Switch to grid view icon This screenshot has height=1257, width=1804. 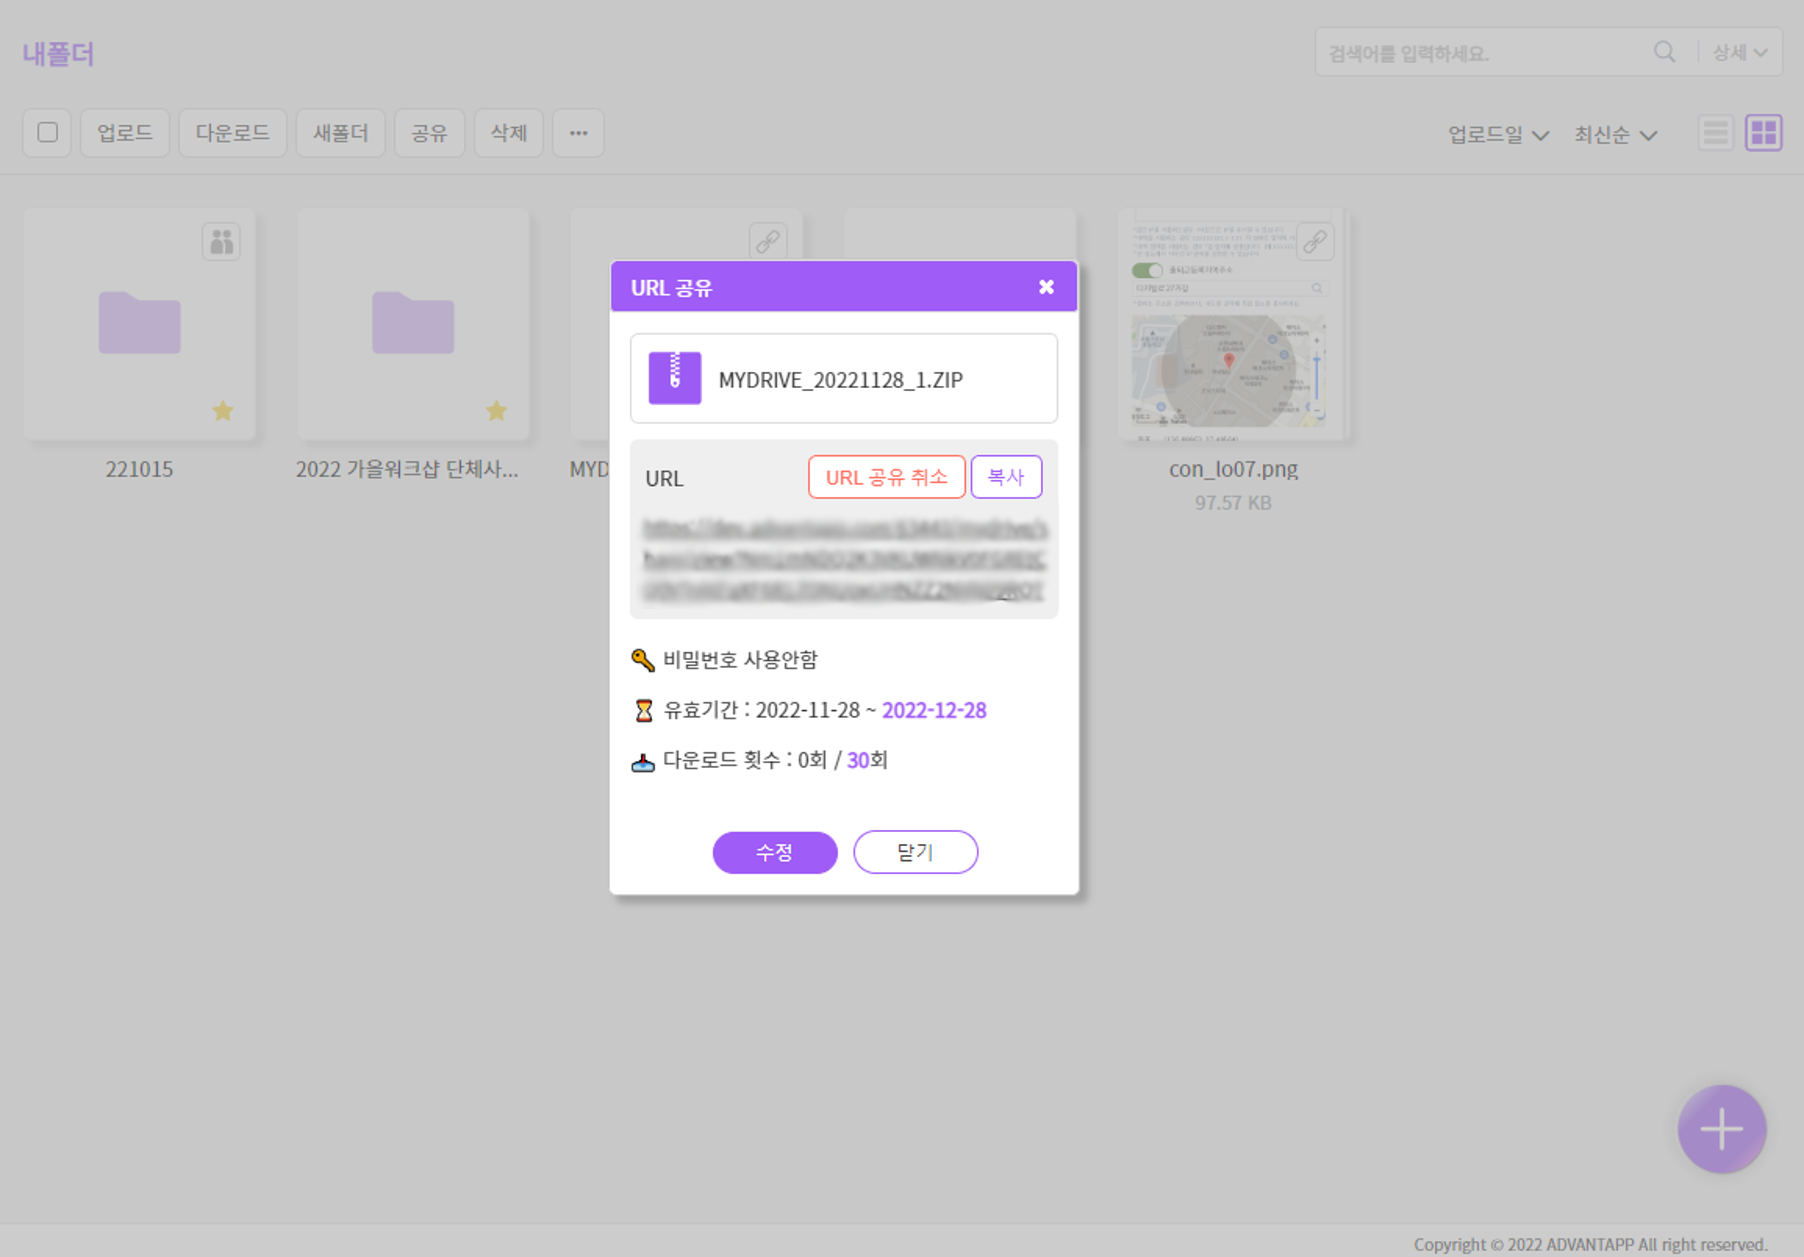pyautogui.click(x=1763, y=133)
